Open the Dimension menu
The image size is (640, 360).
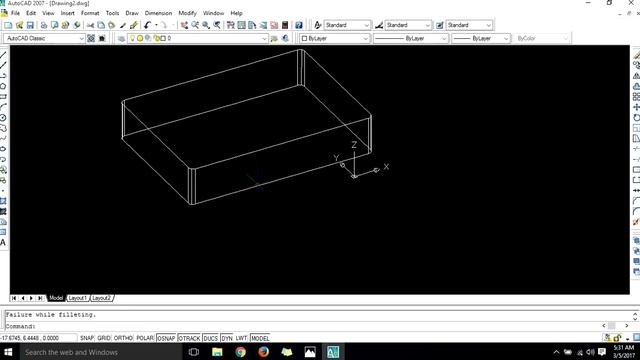pyautogui.click(x=158, y=13)
